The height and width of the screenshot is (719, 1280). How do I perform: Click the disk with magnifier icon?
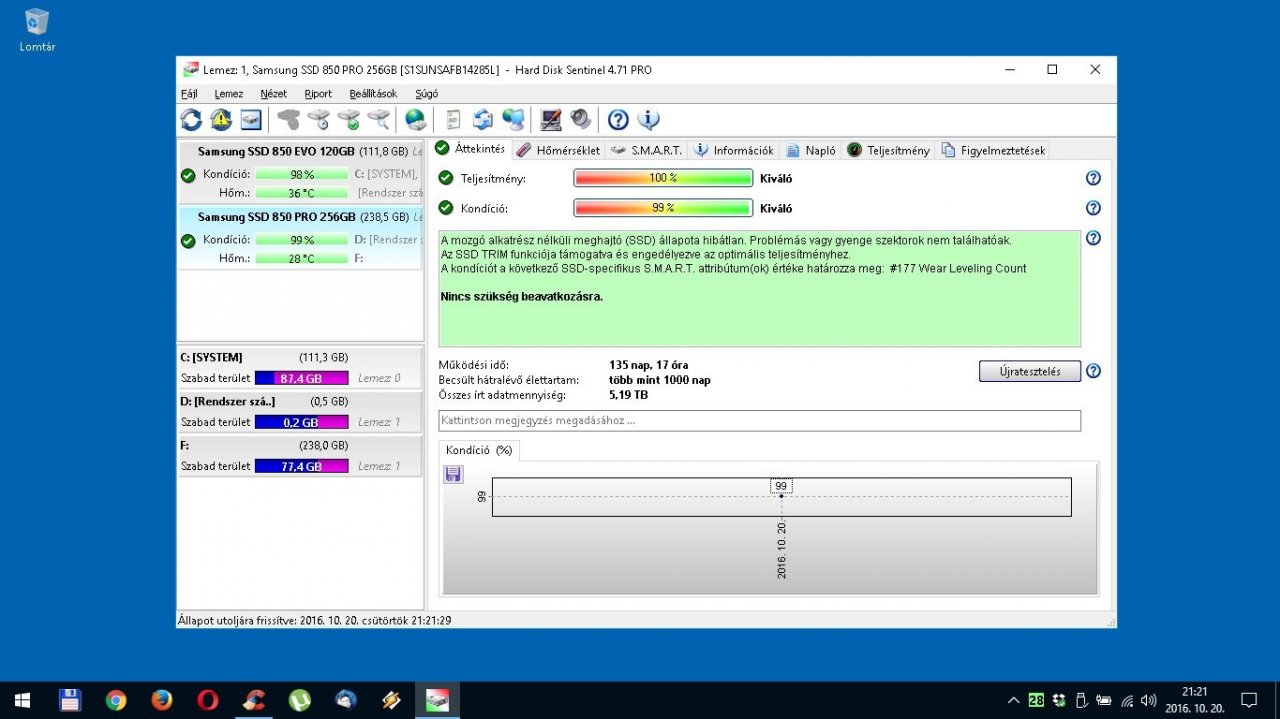(x=379, y=120)
